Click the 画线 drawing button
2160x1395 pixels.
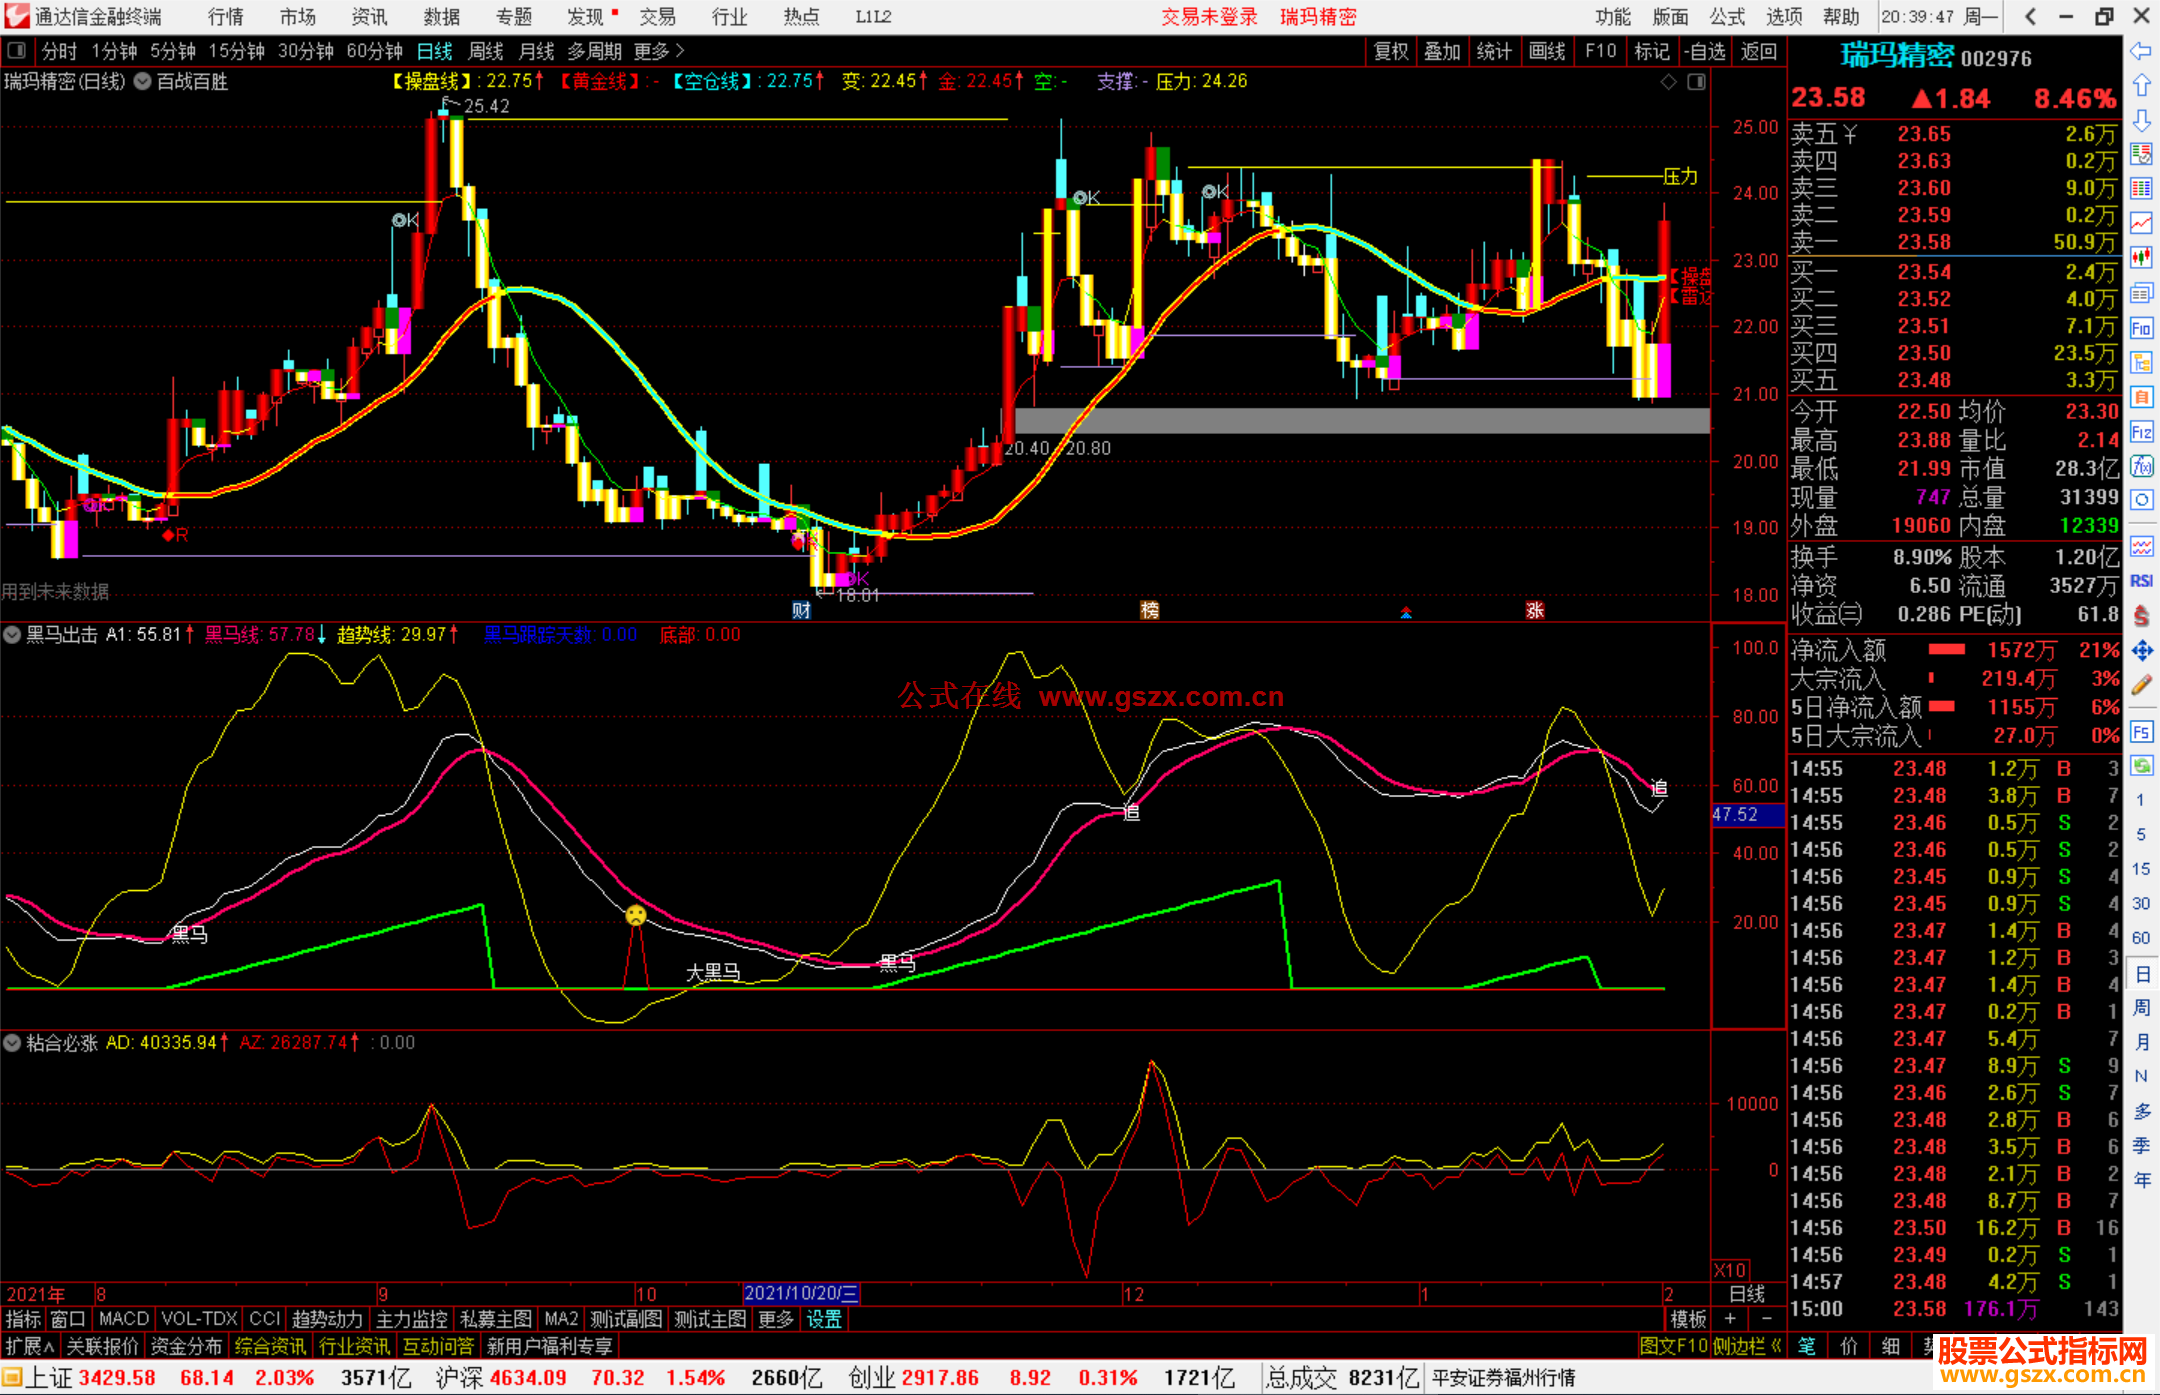coord(1547,51)
